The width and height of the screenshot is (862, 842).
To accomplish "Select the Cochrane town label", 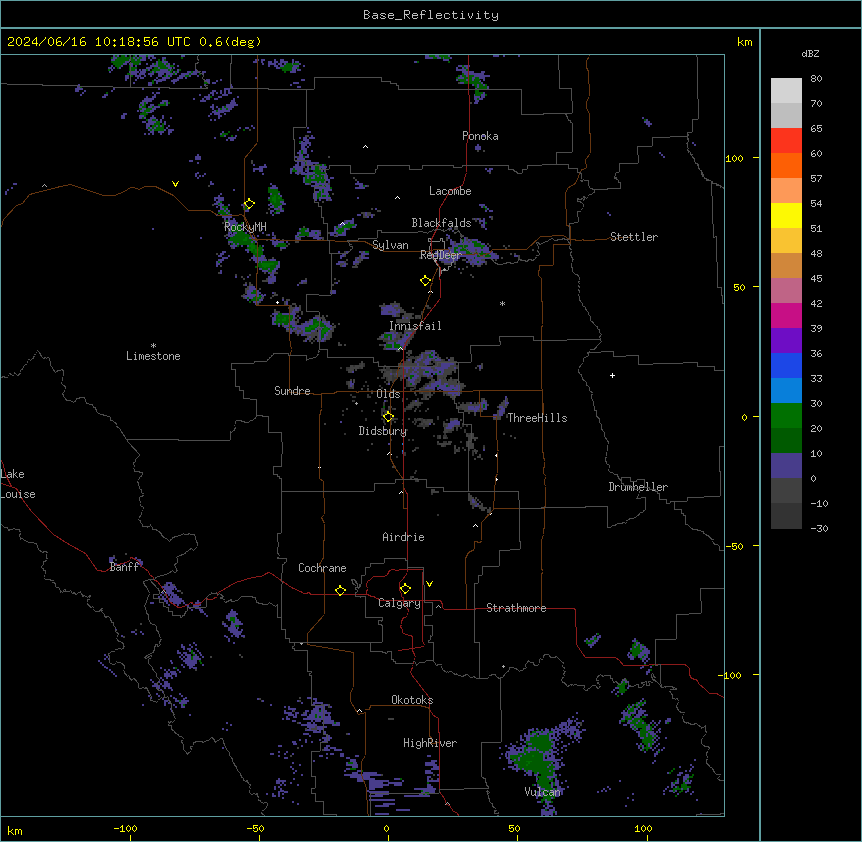I will click(x=322, y=568).
